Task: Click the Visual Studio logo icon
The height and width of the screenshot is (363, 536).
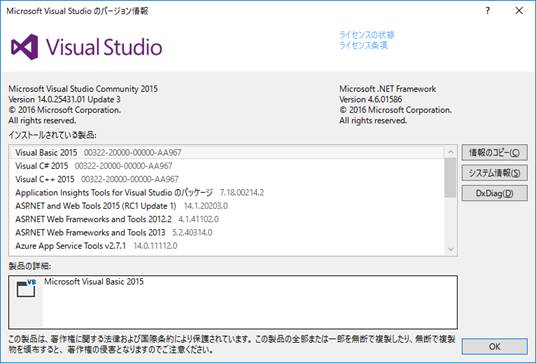Action: point(25,47)
